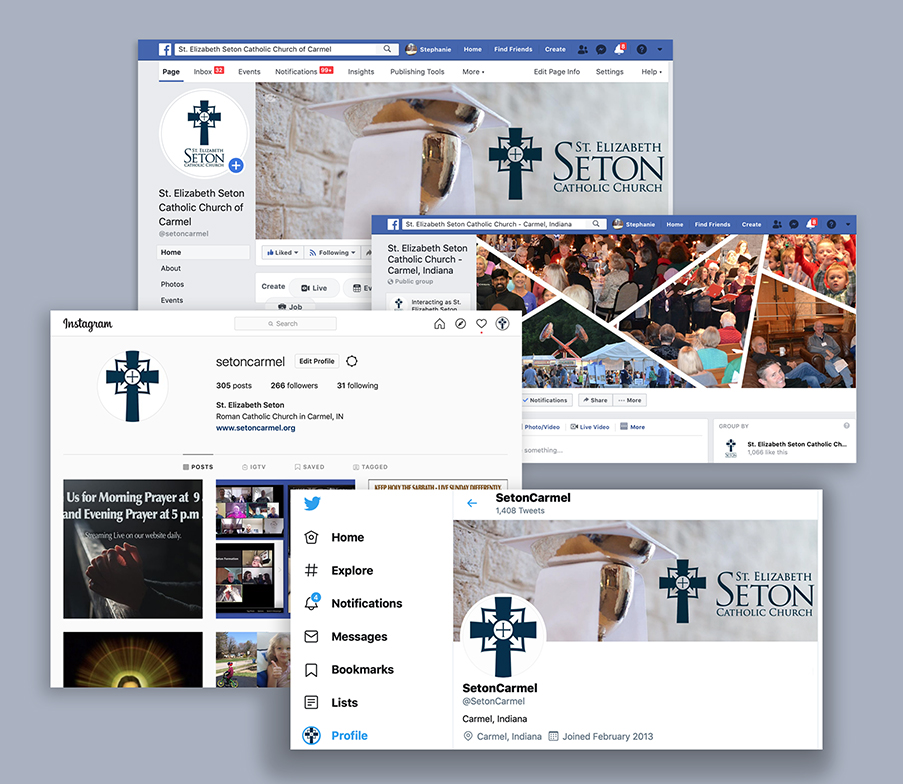
Task: Select the Tagged tab on Instagram
Action: coord(370,467)
